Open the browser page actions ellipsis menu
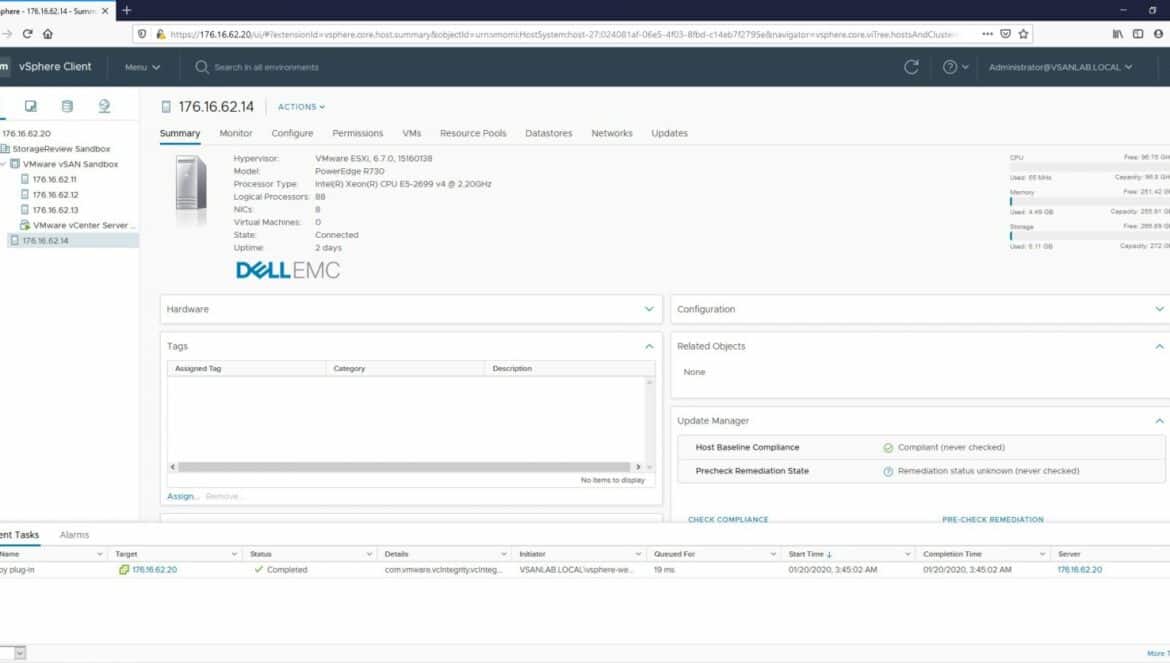1170x663 pixels. click(987, 34)
